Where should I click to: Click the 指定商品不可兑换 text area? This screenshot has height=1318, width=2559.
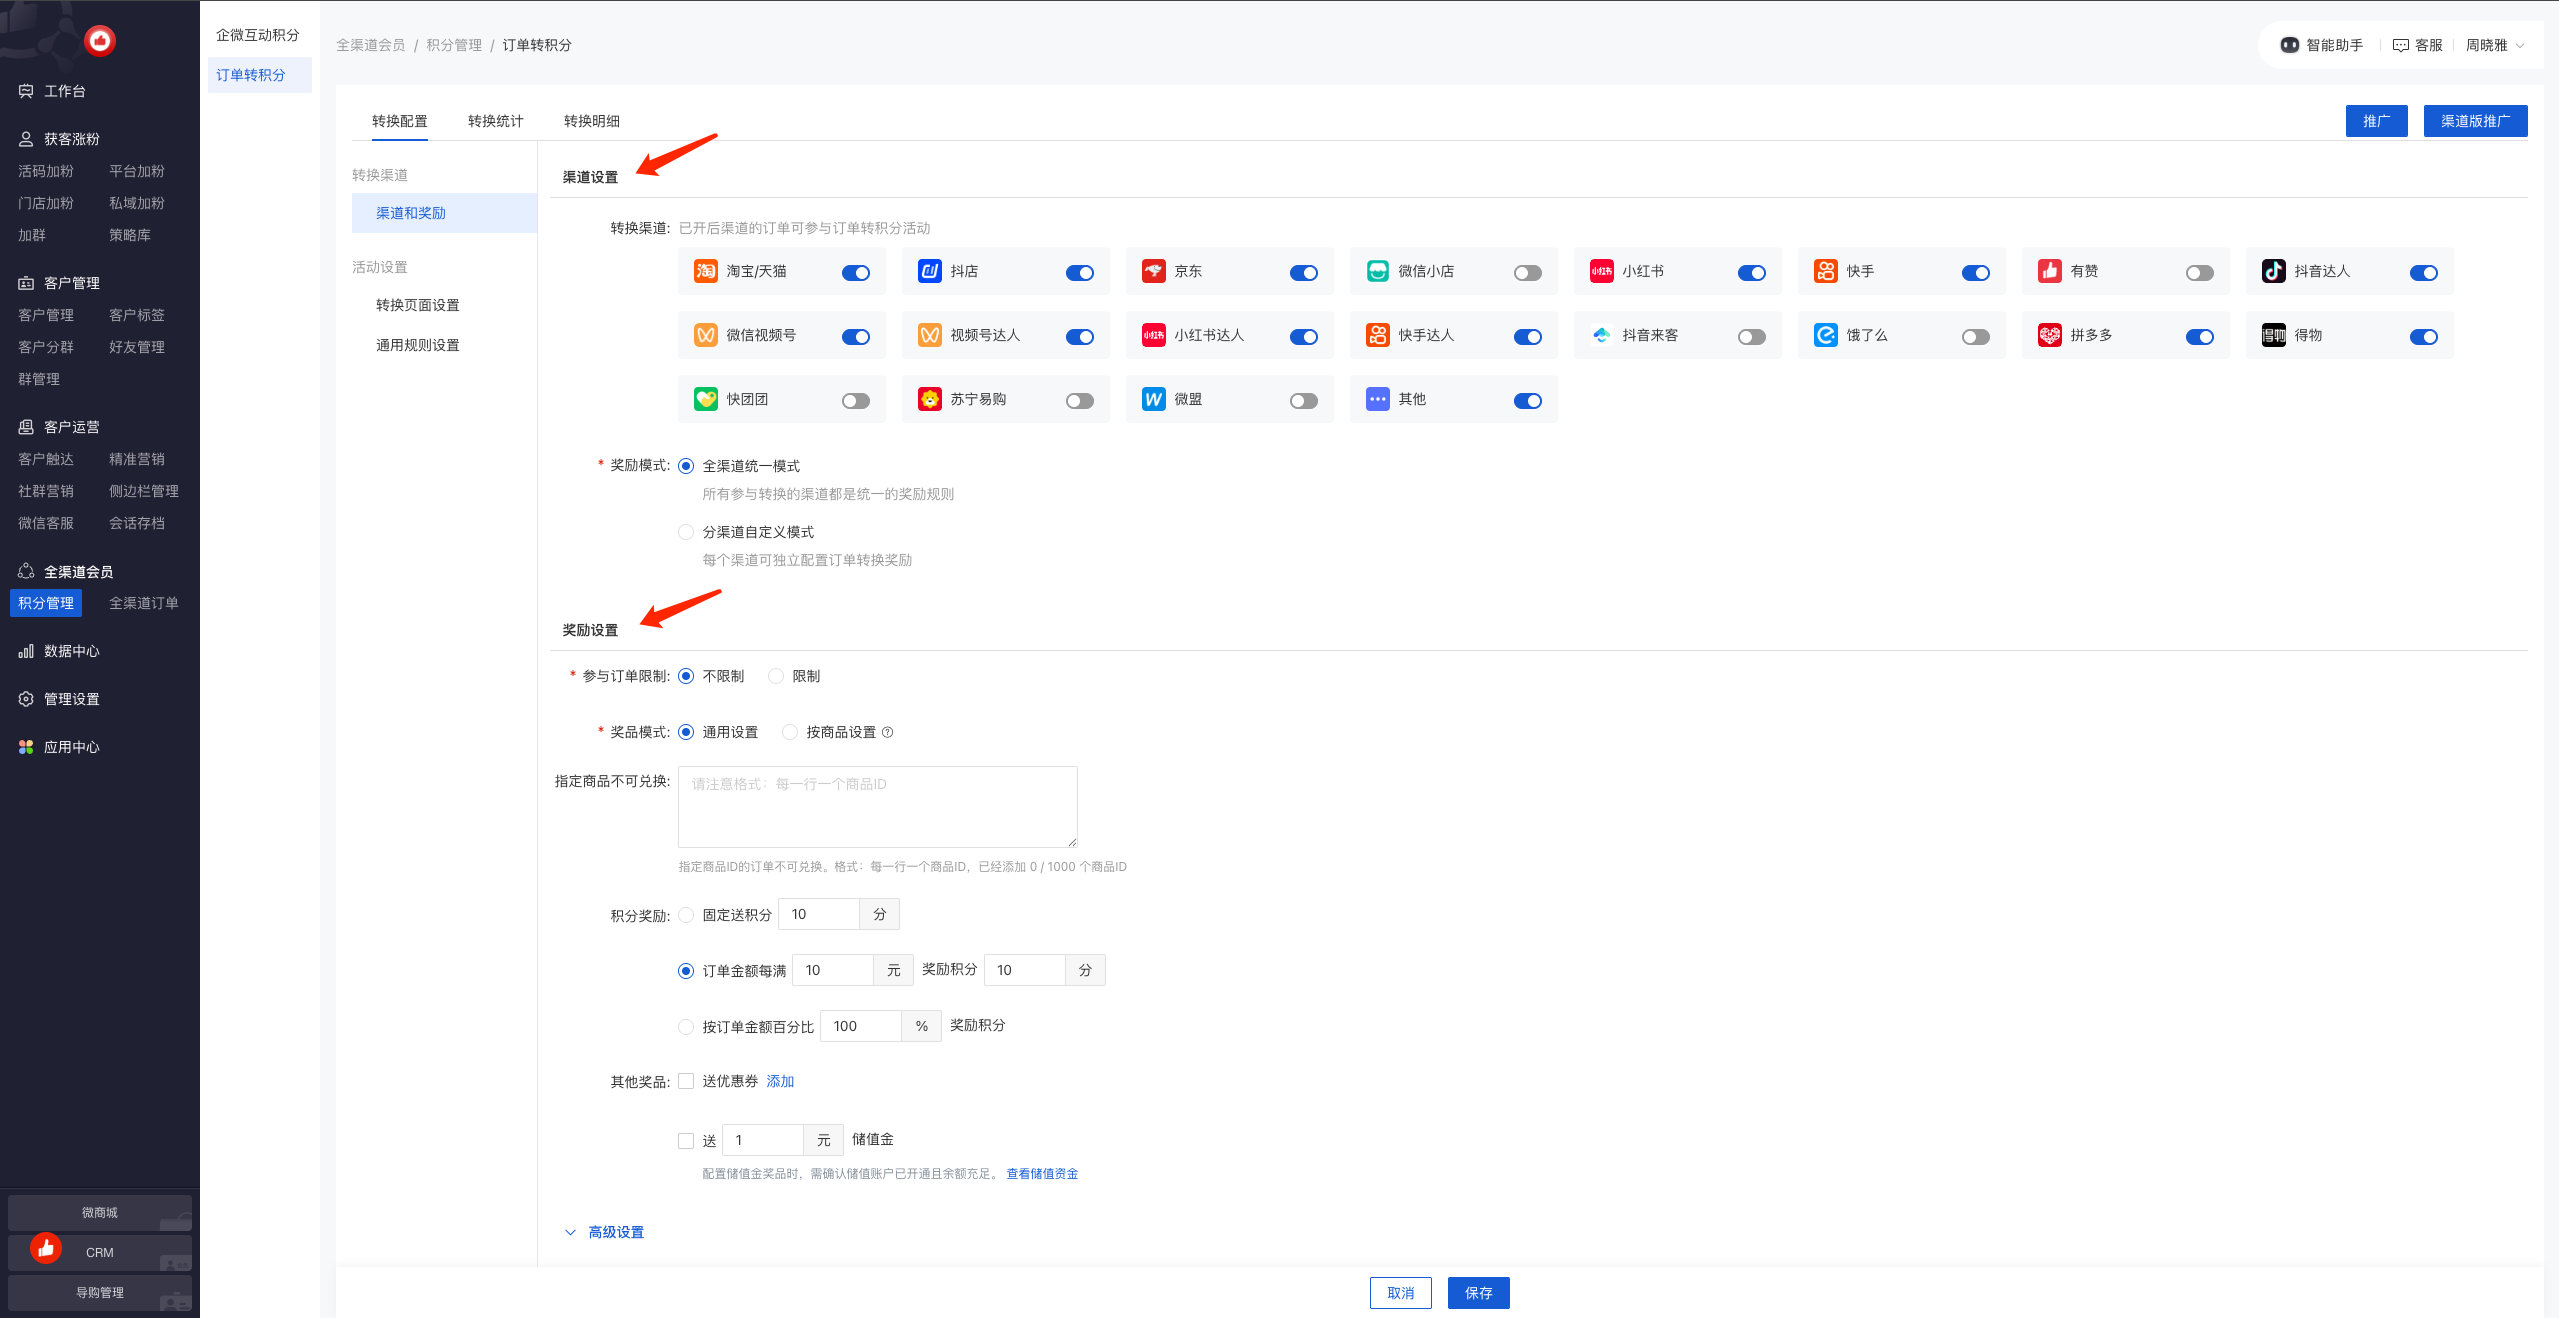click(877, 807)
